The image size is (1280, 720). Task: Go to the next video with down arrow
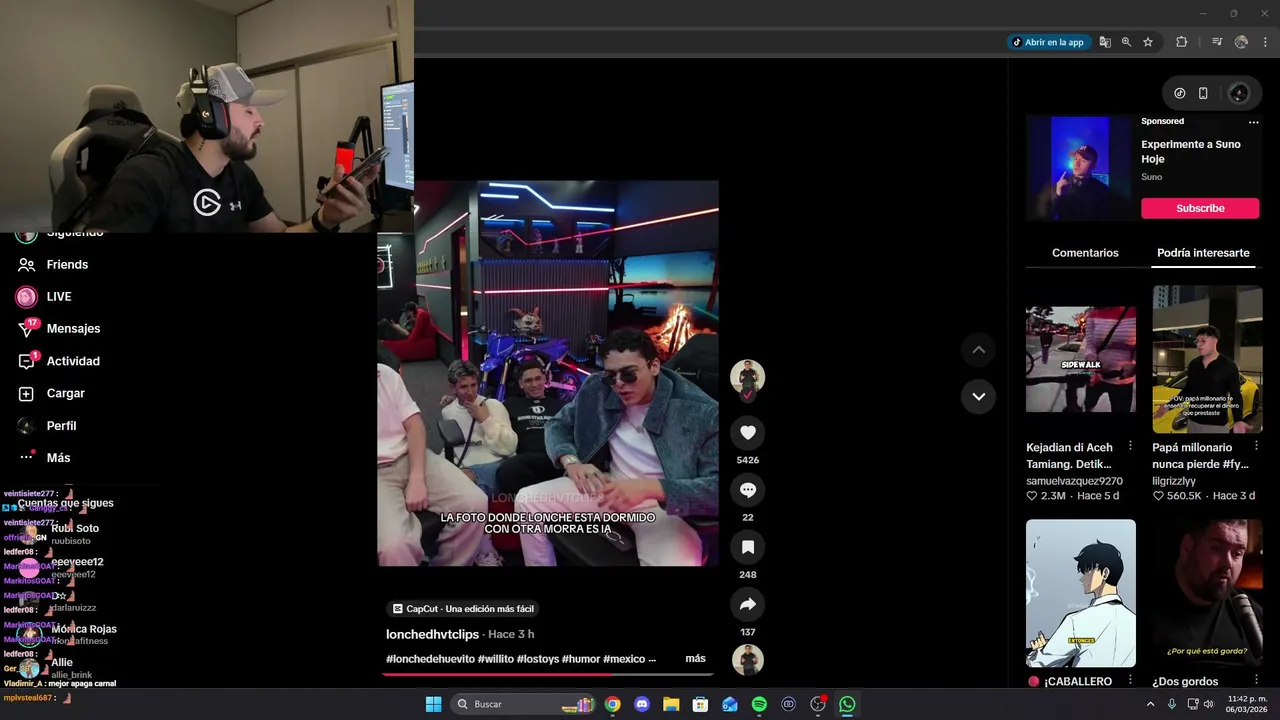(979, 396)
